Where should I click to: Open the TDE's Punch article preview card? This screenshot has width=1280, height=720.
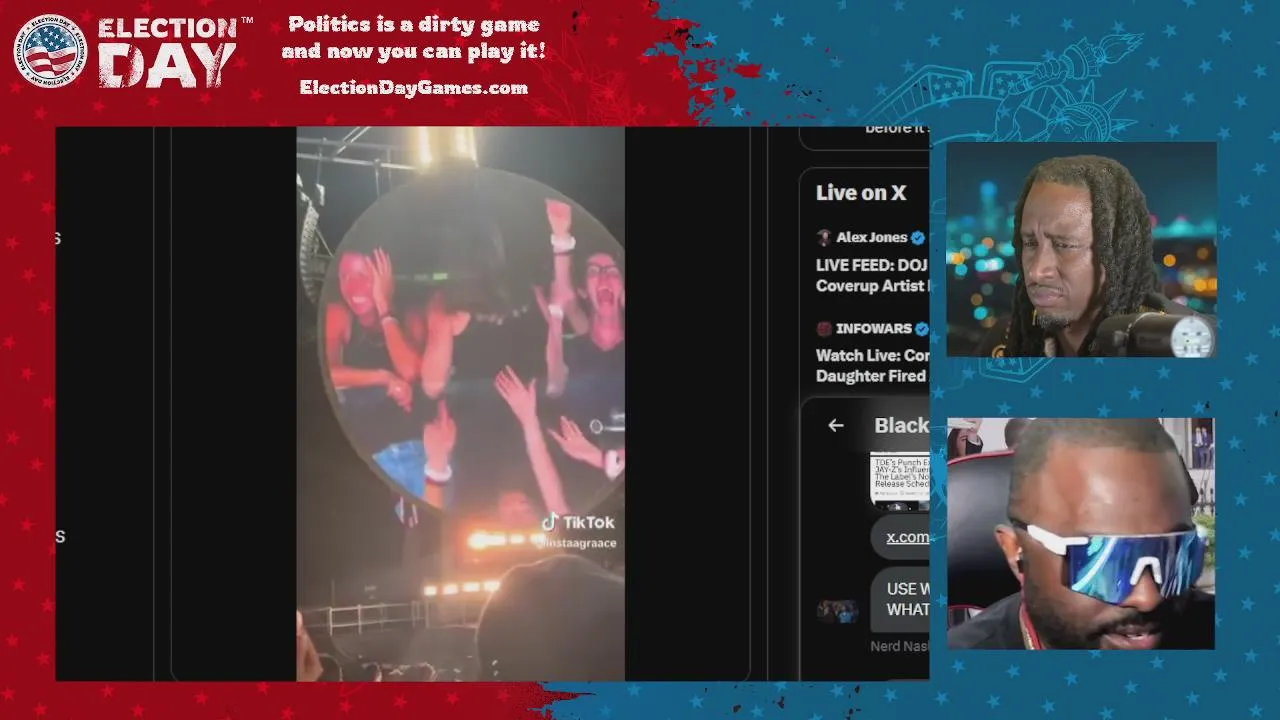900,480
